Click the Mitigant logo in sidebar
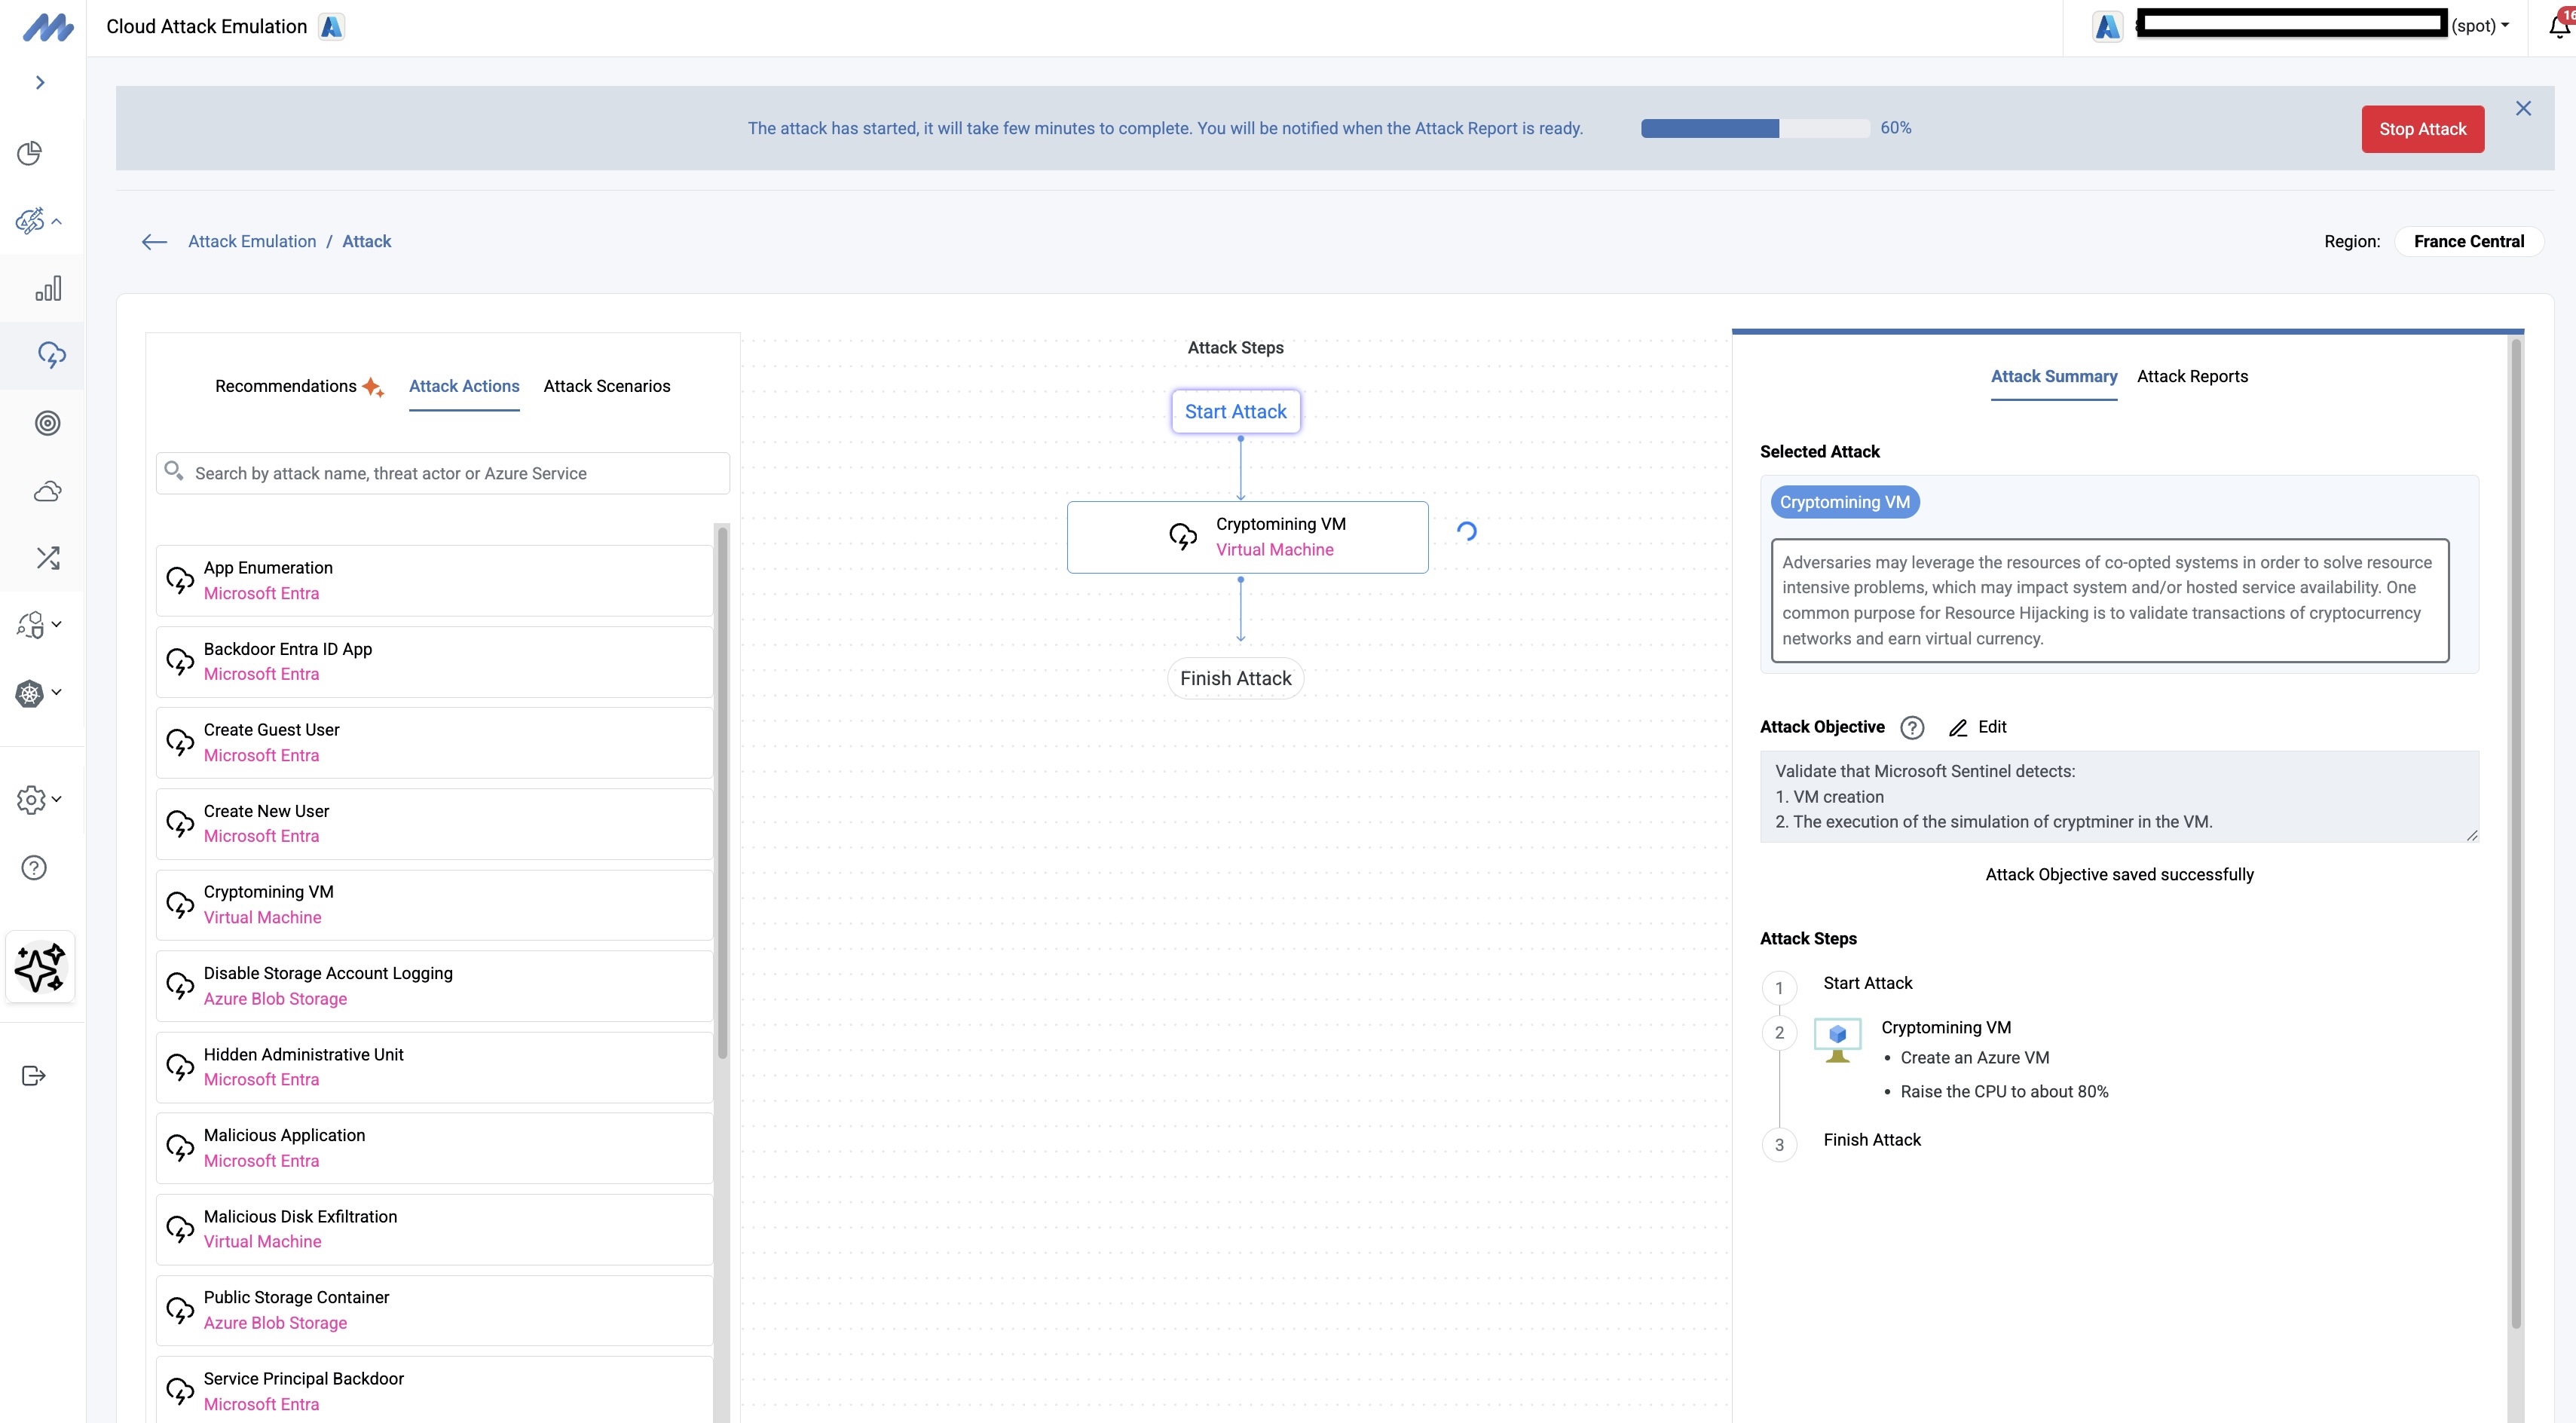This screenshot has width=2576, height=1423. pos(48,27)
